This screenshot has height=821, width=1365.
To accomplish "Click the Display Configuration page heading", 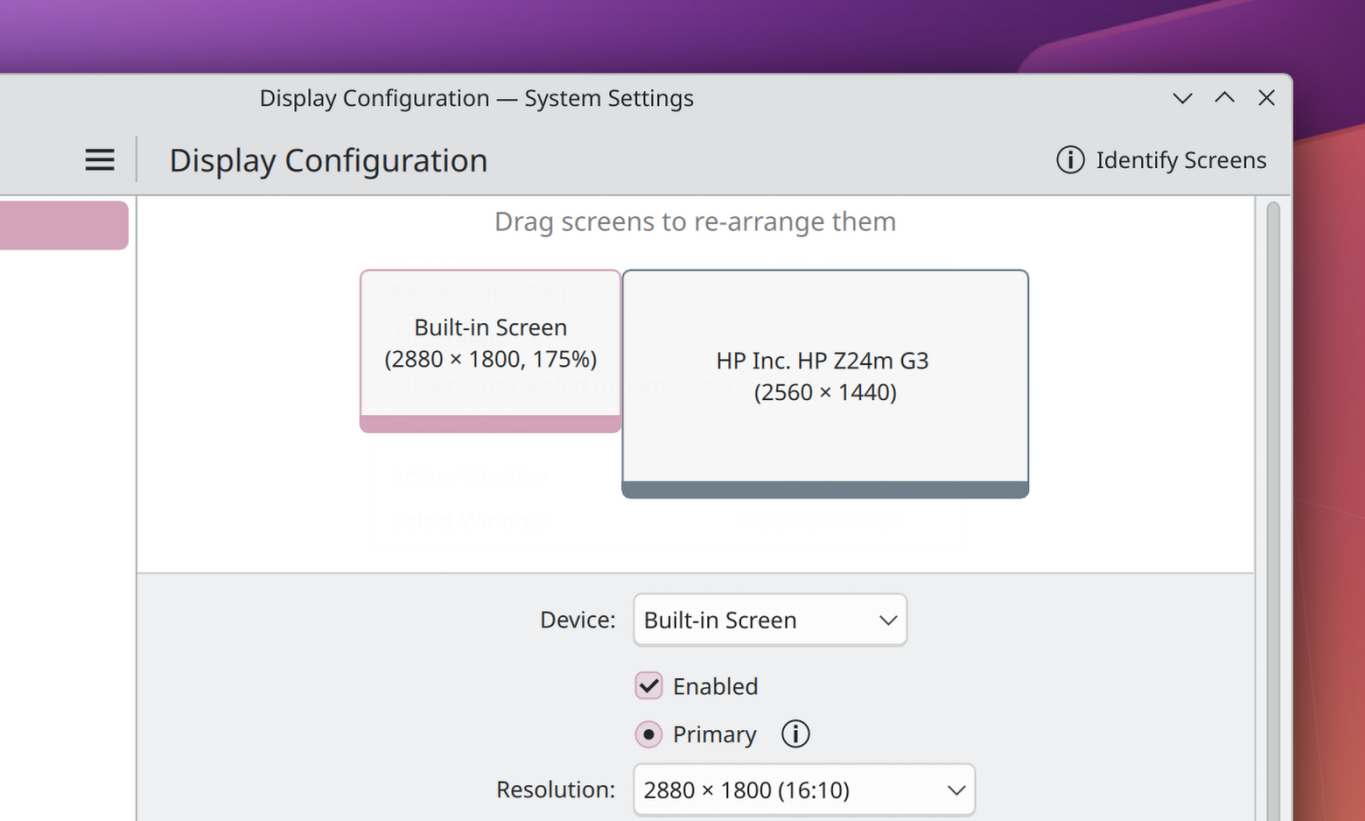I will click(x=328, y=160).
